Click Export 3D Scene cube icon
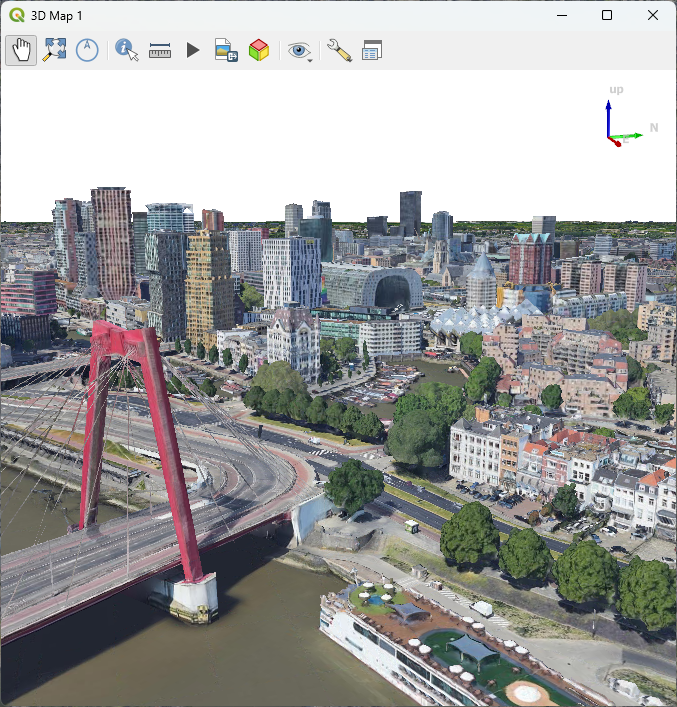 pyautogui.click(x=259, y=50)
